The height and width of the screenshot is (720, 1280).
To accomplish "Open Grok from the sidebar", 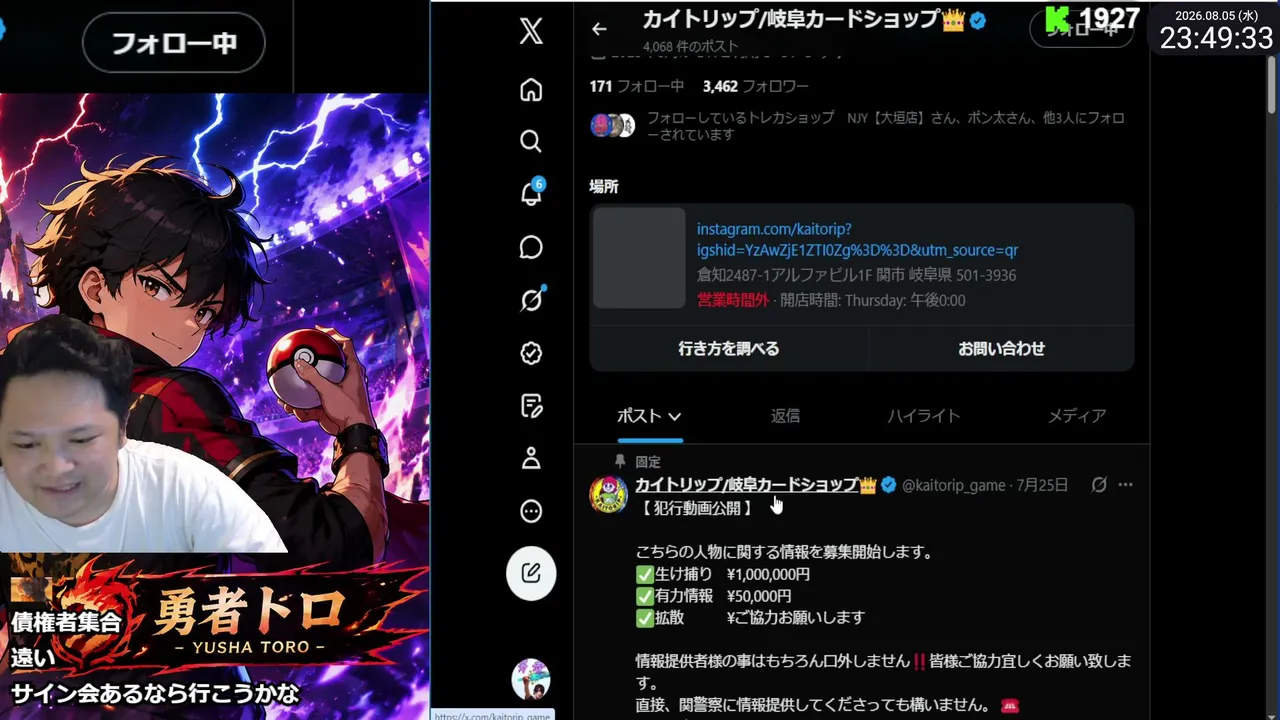I will pos(531,299).
